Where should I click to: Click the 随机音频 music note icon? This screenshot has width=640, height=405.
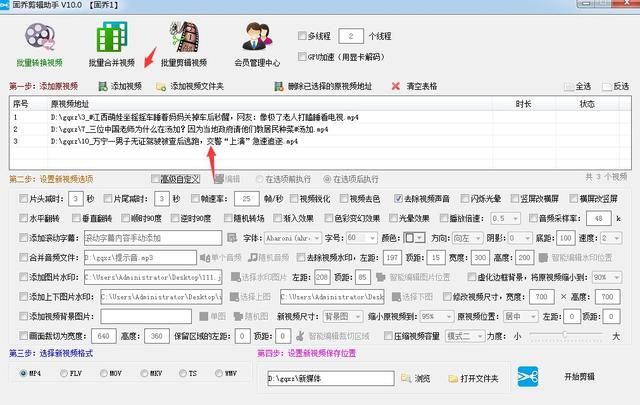(253, 257)
